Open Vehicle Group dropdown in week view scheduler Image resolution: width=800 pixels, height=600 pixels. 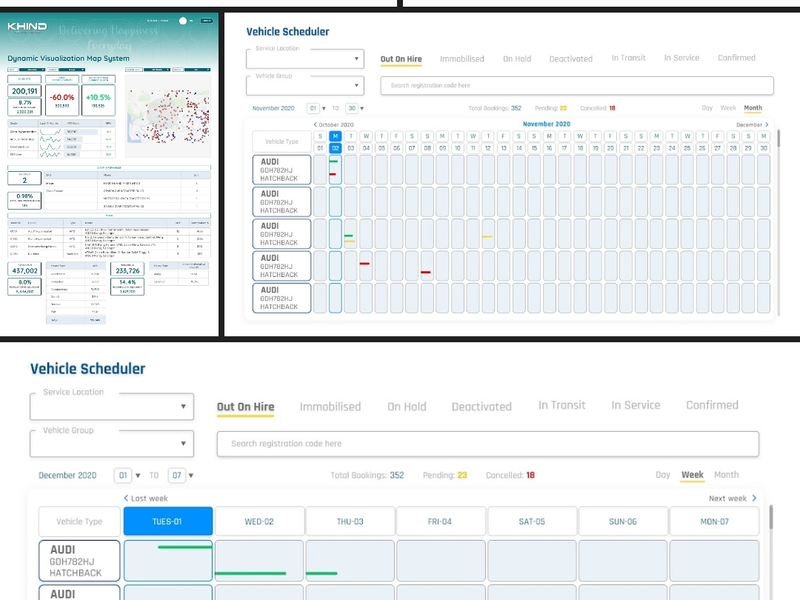click(x=112, y=444)
